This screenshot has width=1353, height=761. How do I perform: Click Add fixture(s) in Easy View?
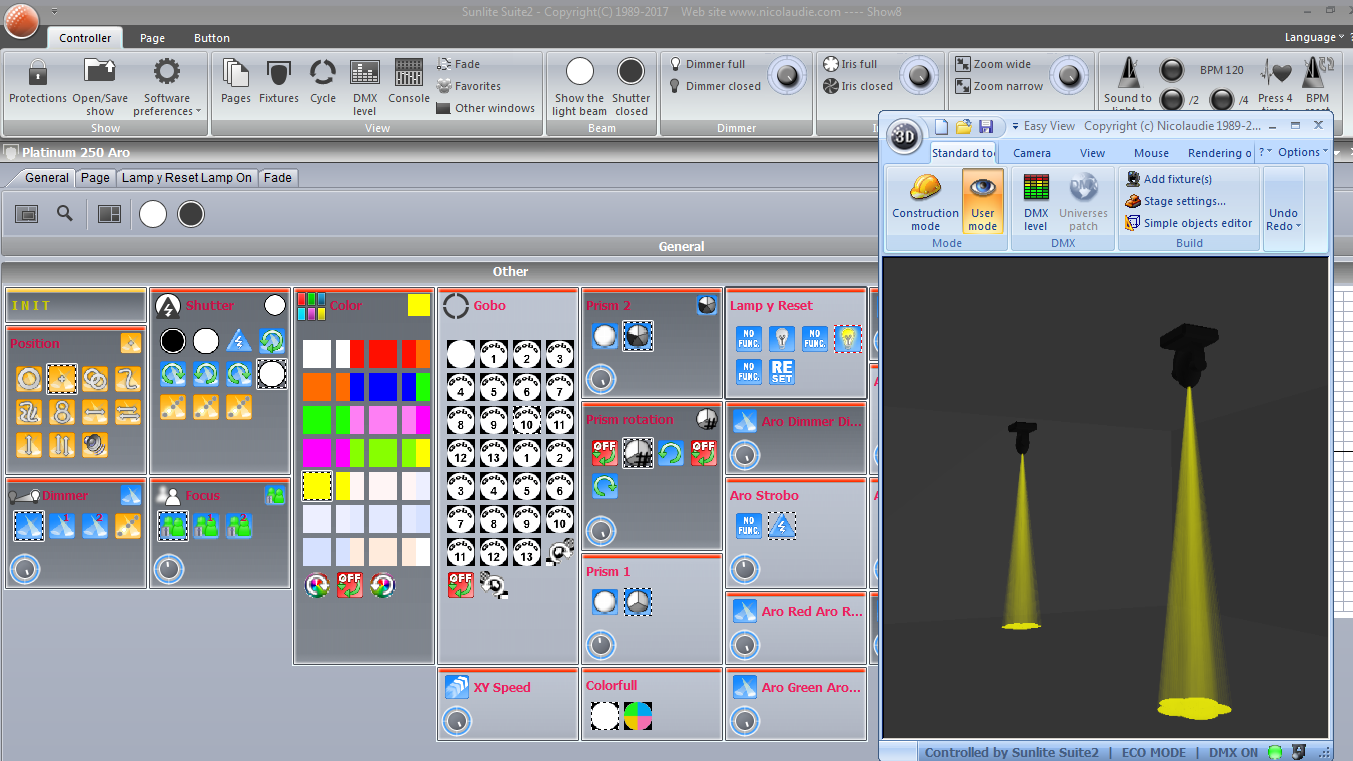(1169, 179)
